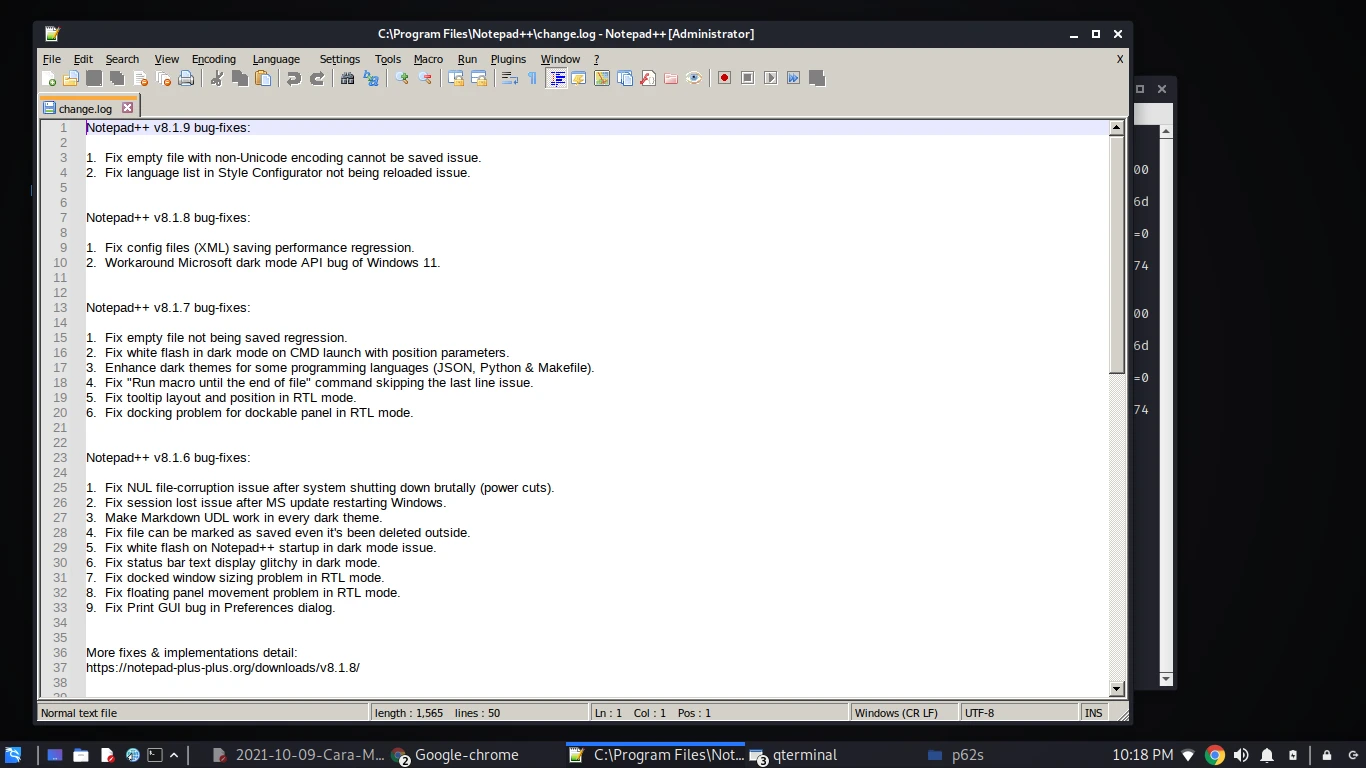Click the scrollbar down arrow in editor
Viewport: 1366px width, 768px height.
tap(1117, 689)
